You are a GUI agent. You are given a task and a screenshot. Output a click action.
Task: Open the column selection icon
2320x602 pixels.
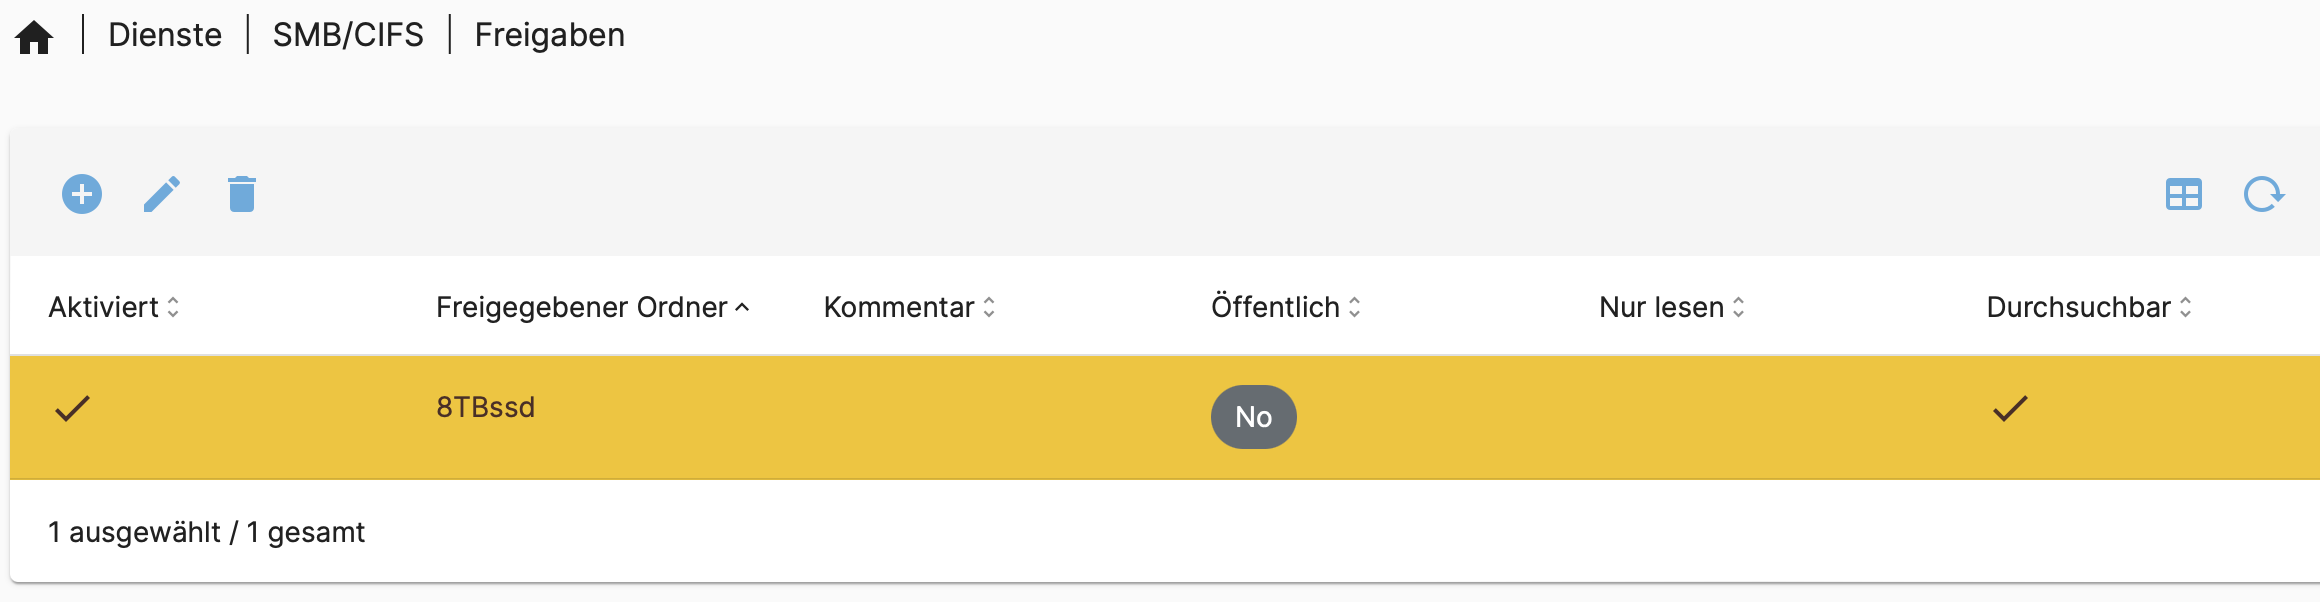pyautogui.click(x=2183, y=195)
